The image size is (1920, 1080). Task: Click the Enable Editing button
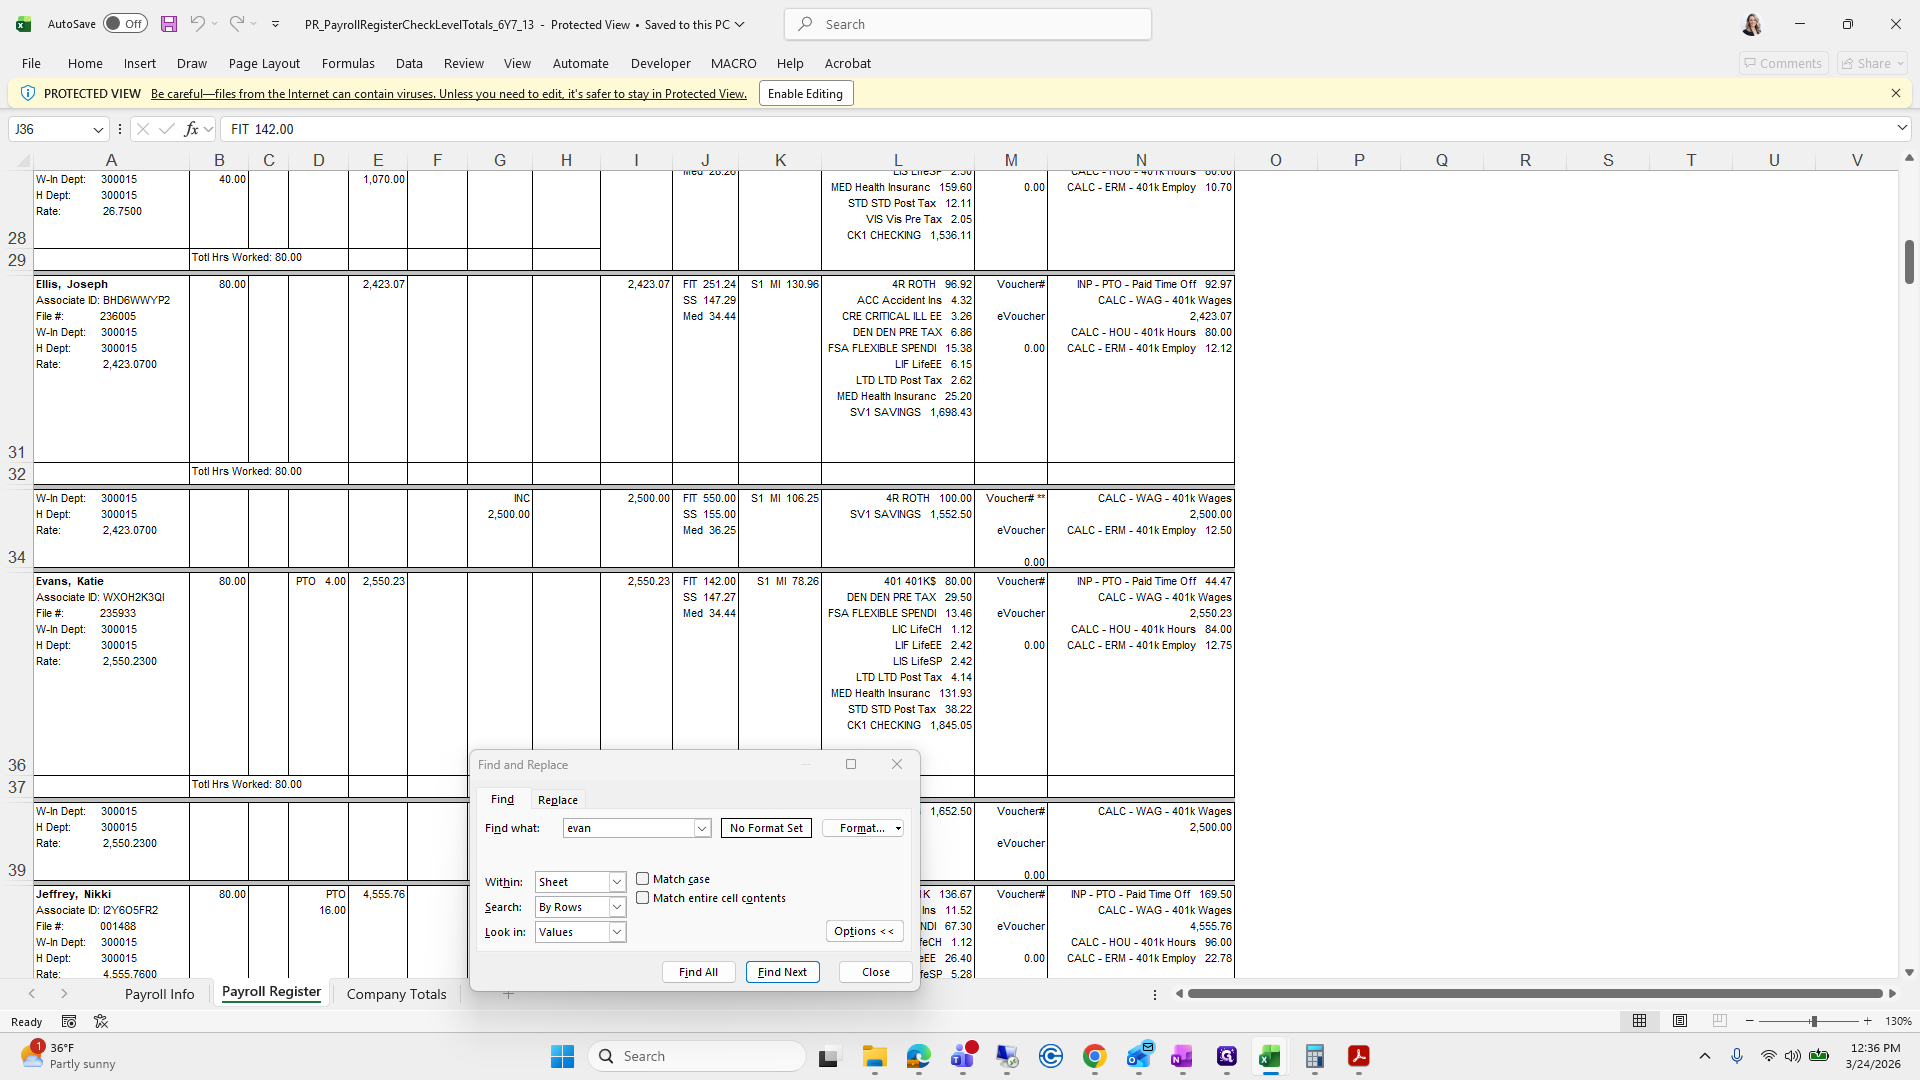coord(805,94)
